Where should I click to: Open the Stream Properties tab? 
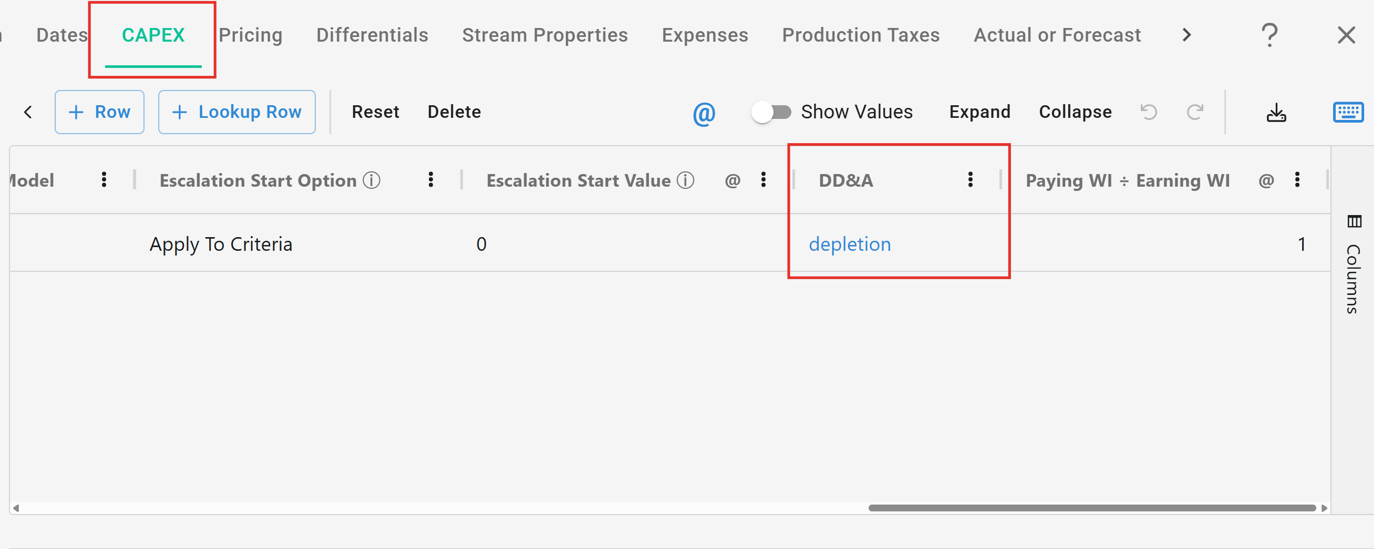[545, 35]
